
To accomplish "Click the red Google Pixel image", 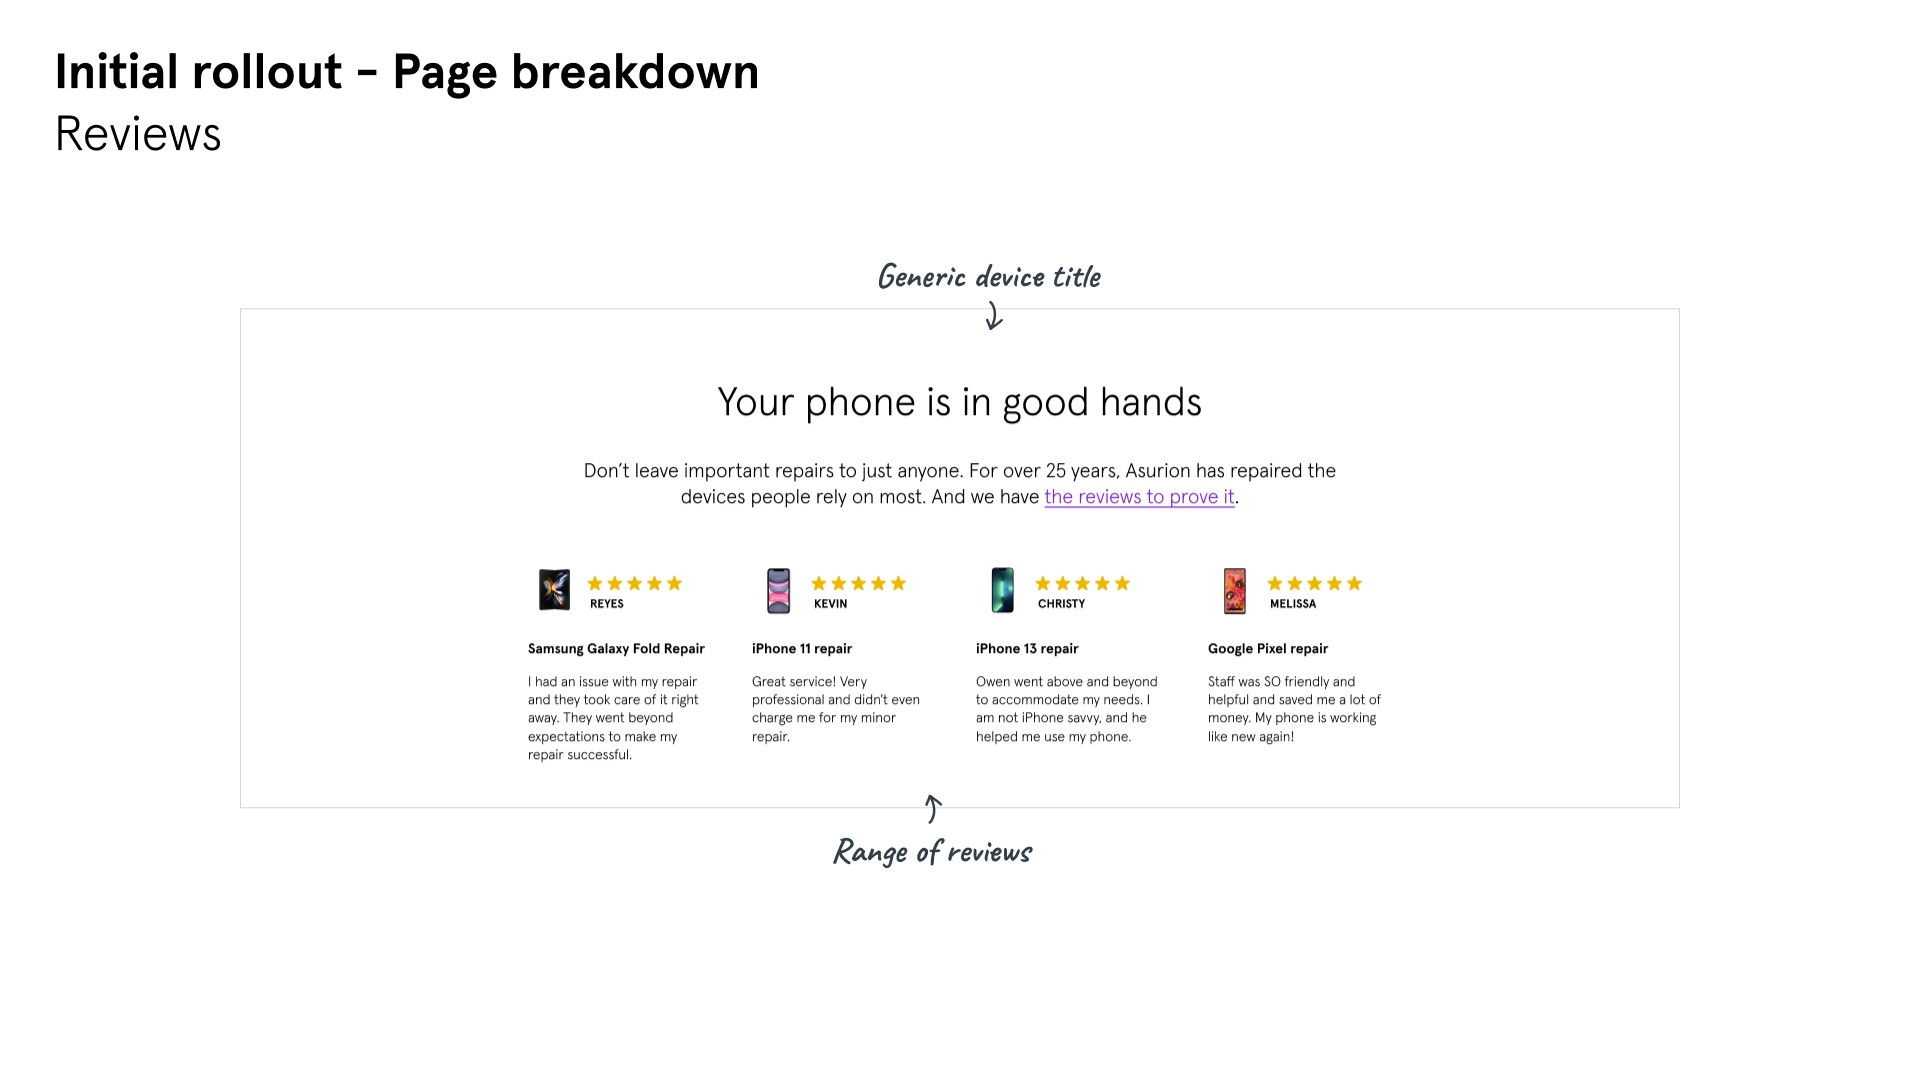I will tap(1235, 591).
